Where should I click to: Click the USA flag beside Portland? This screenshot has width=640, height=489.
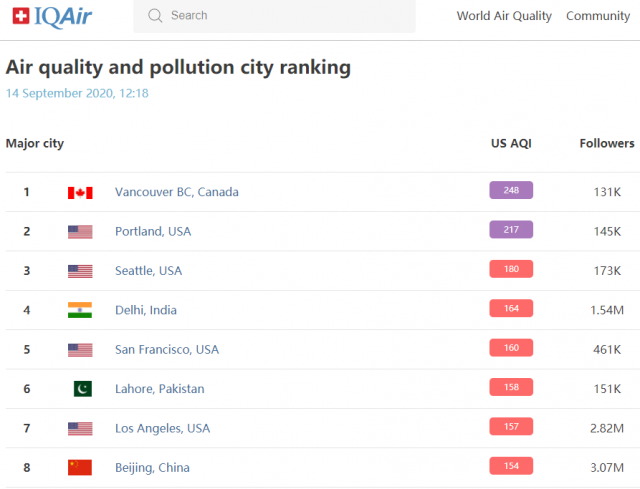(x=80, y=231)
